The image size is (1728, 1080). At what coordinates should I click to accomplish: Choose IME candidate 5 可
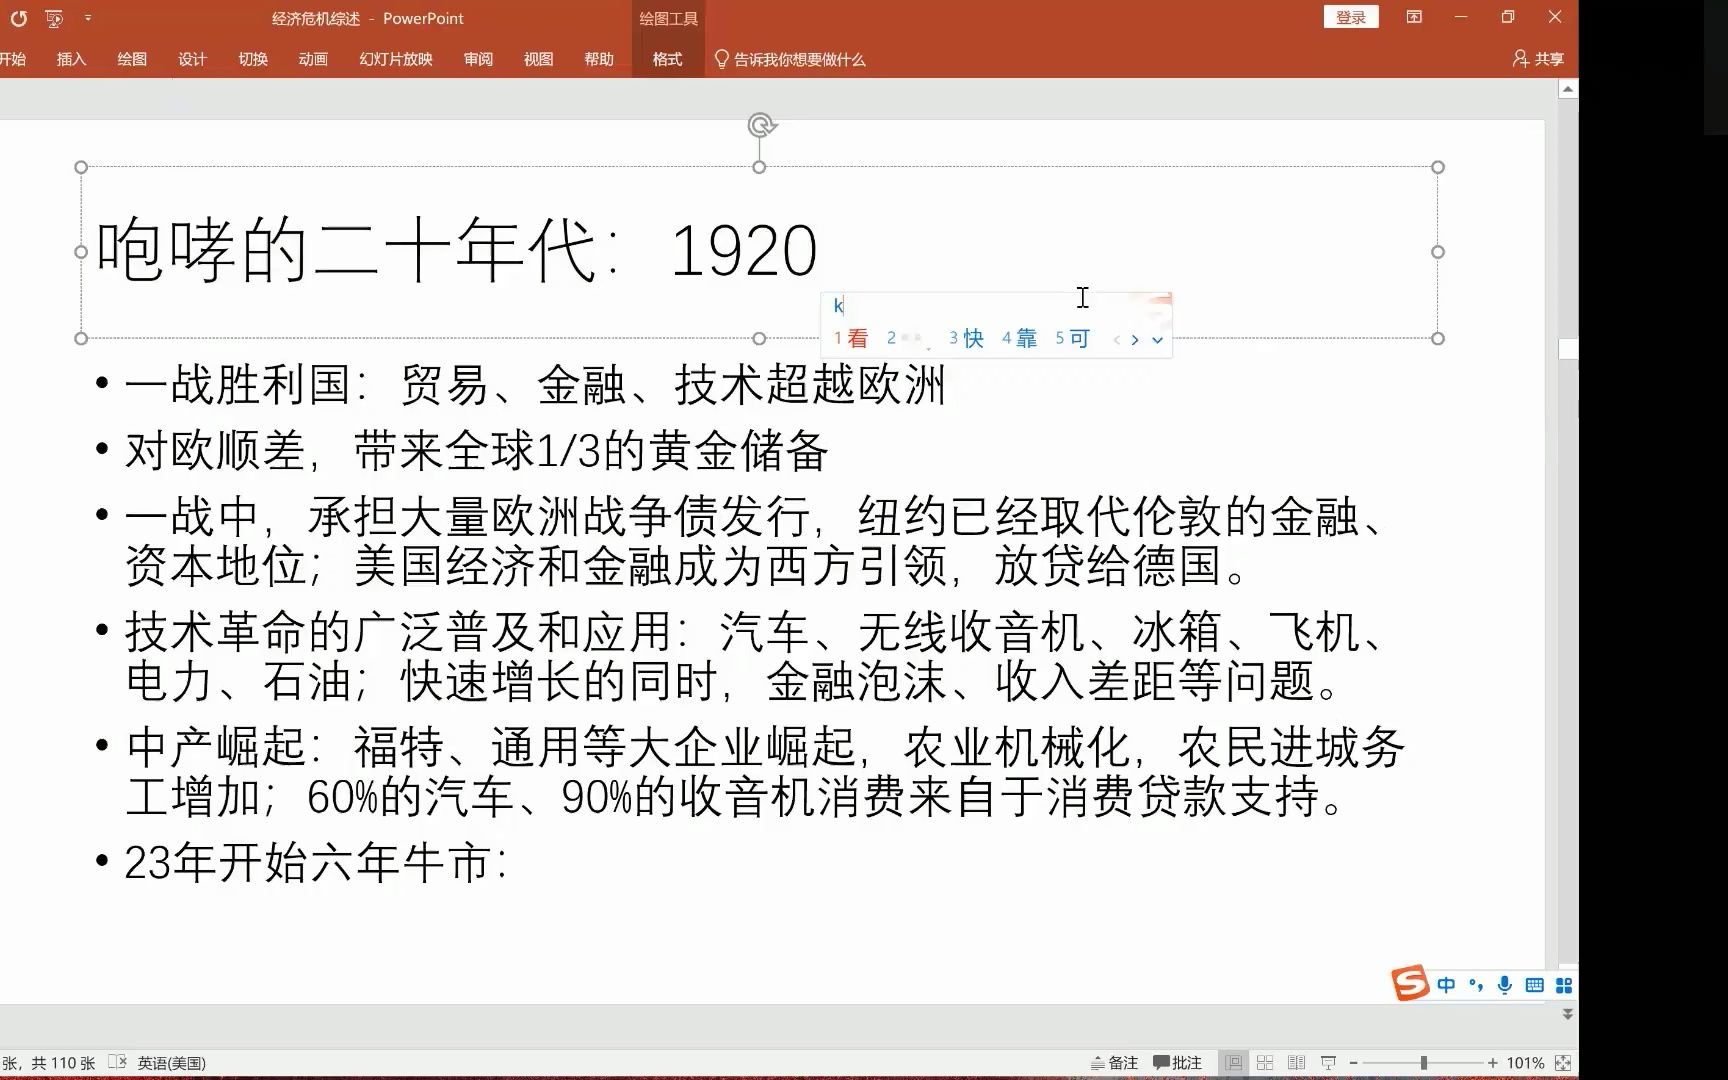tap(1072, 338)
